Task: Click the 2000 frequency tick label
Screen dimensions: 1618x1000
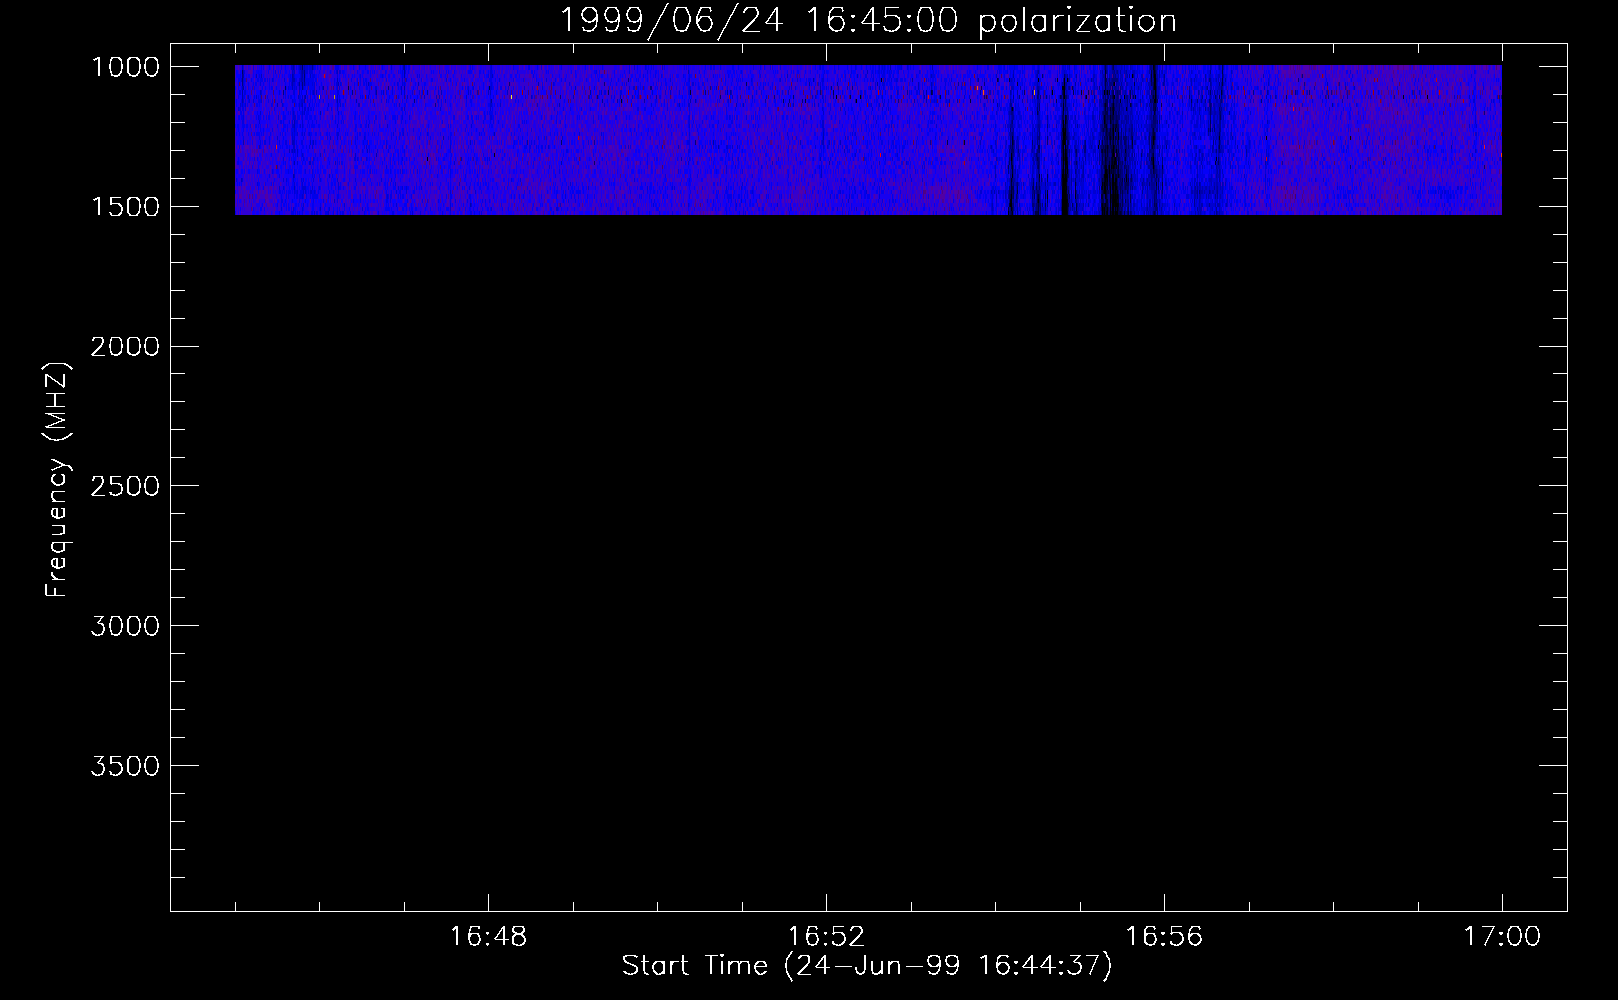Action: point(125,347)
